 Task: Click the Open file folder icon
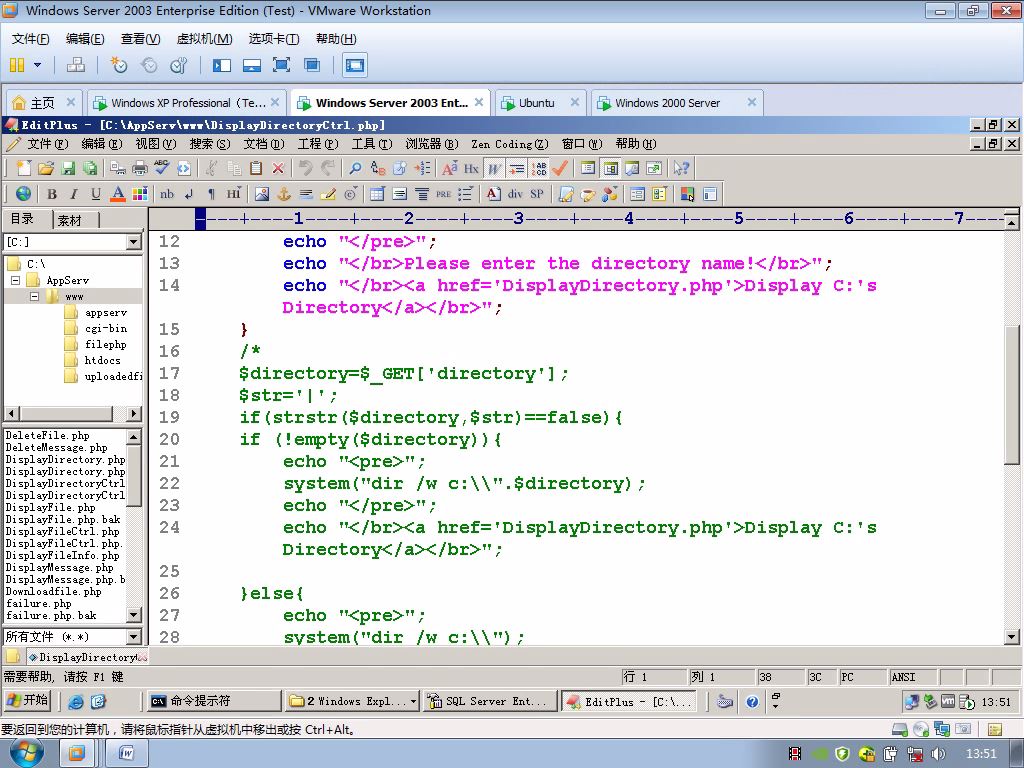coord(46,168)
